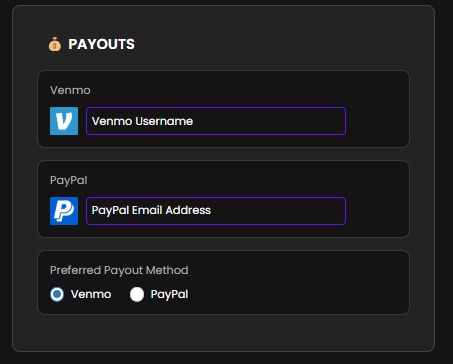Choose PayPal by clicking its radio label
This screenshot has width=453, height=364.
tap(169, 294)
